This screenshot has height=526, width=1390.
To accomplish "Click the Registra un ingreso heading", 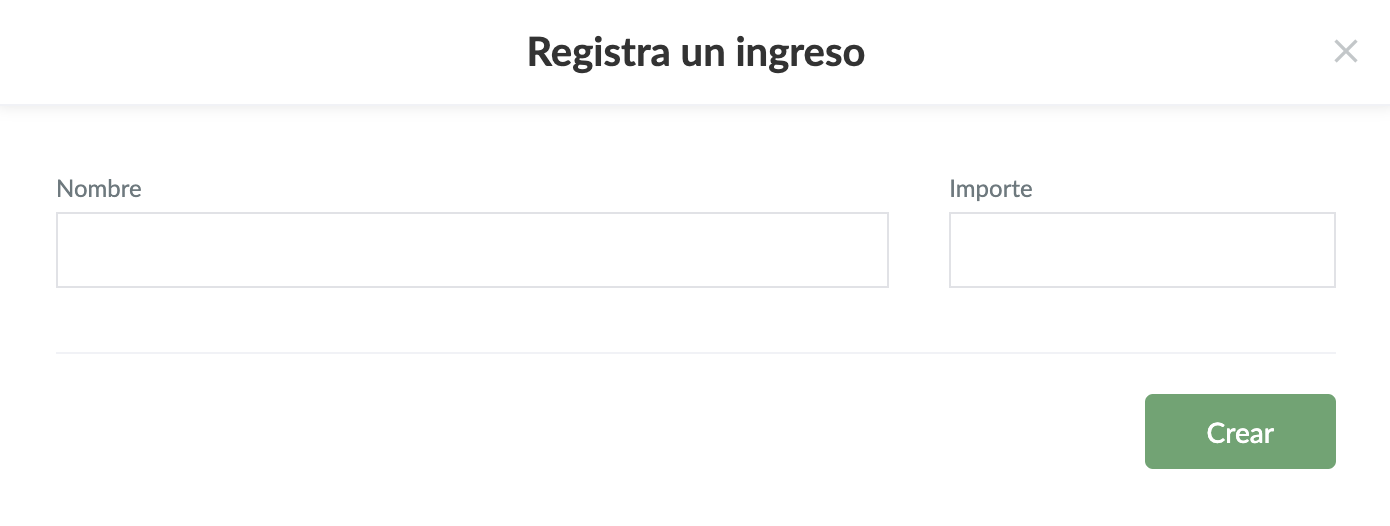I will tap(695, 52).
